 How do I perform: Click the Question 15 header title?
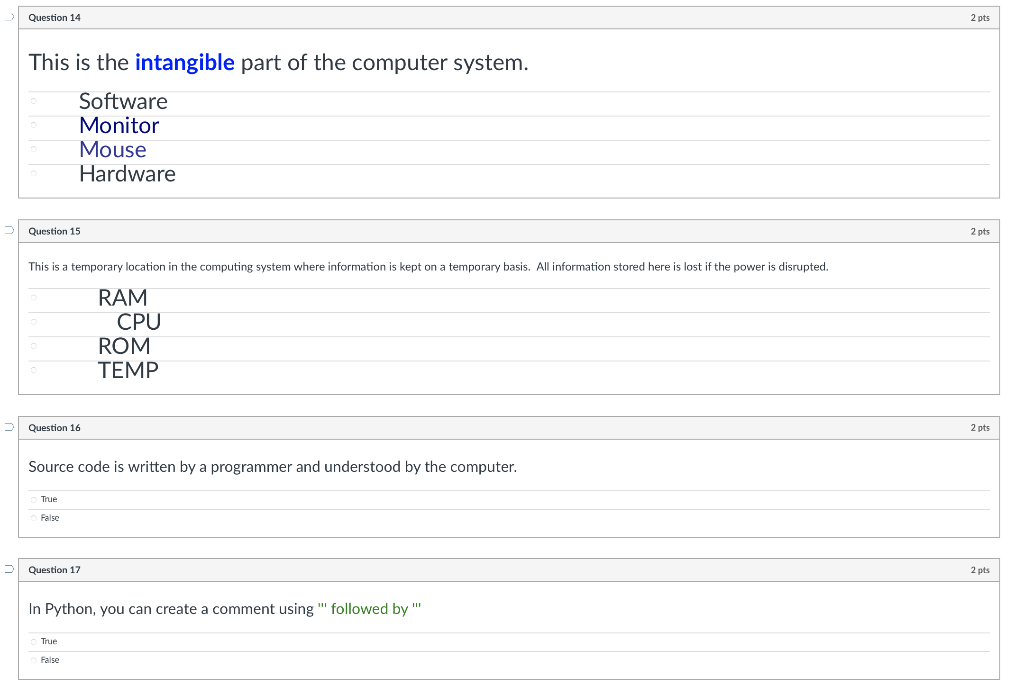[x=55, y=231]
